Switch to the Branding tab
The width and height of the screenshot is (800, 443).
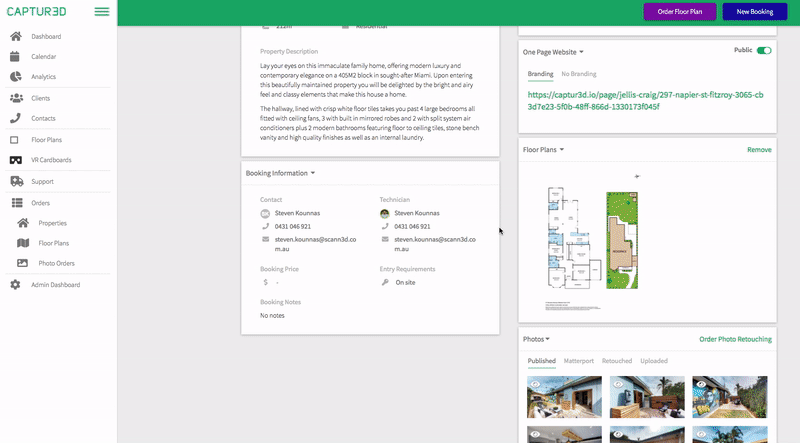click(540, 74)
